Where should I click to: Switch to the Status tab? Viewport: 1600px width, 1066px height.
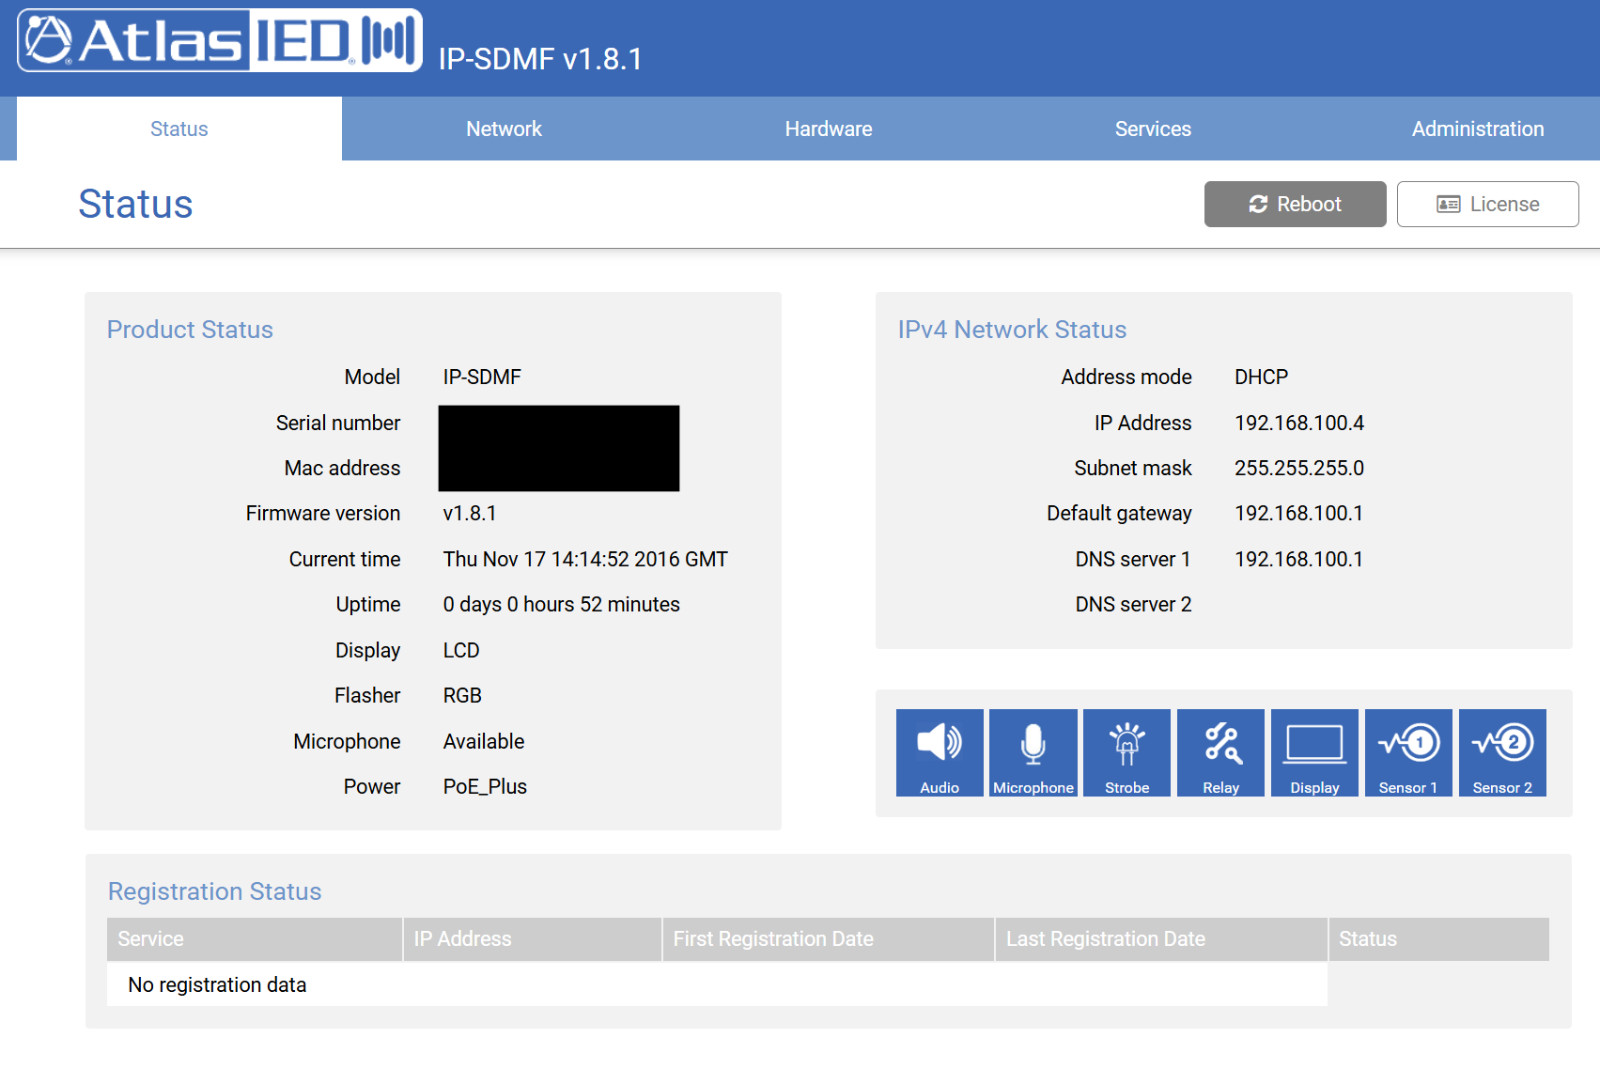coord(179,129)
